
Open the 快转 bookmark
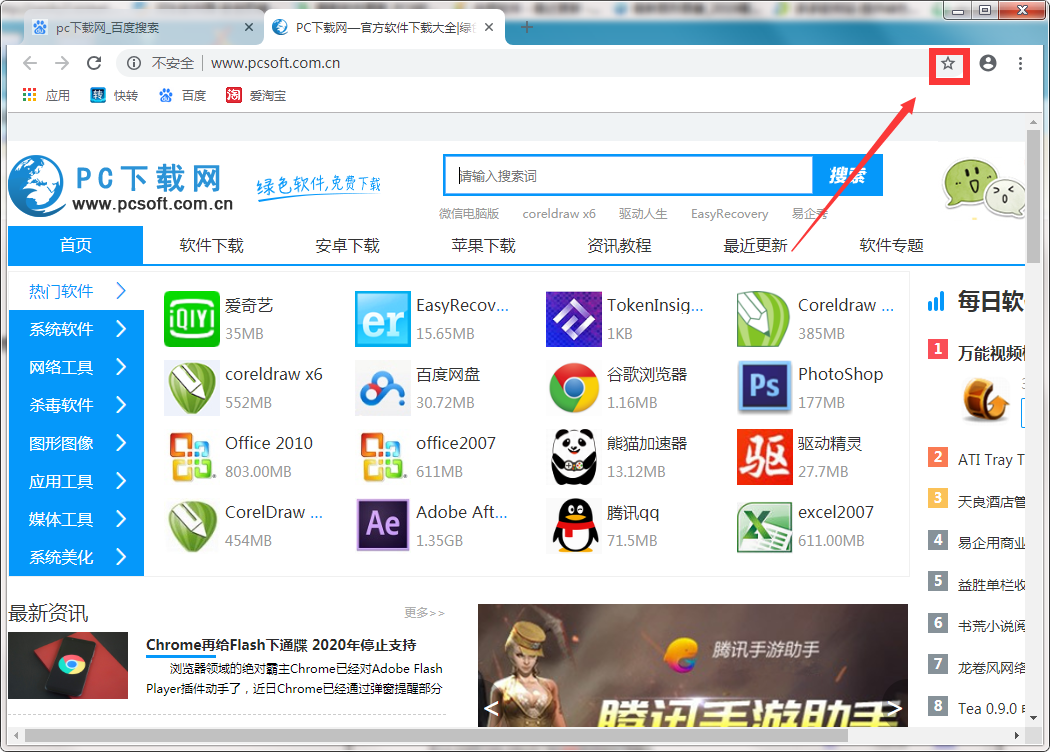pos(115,95)
